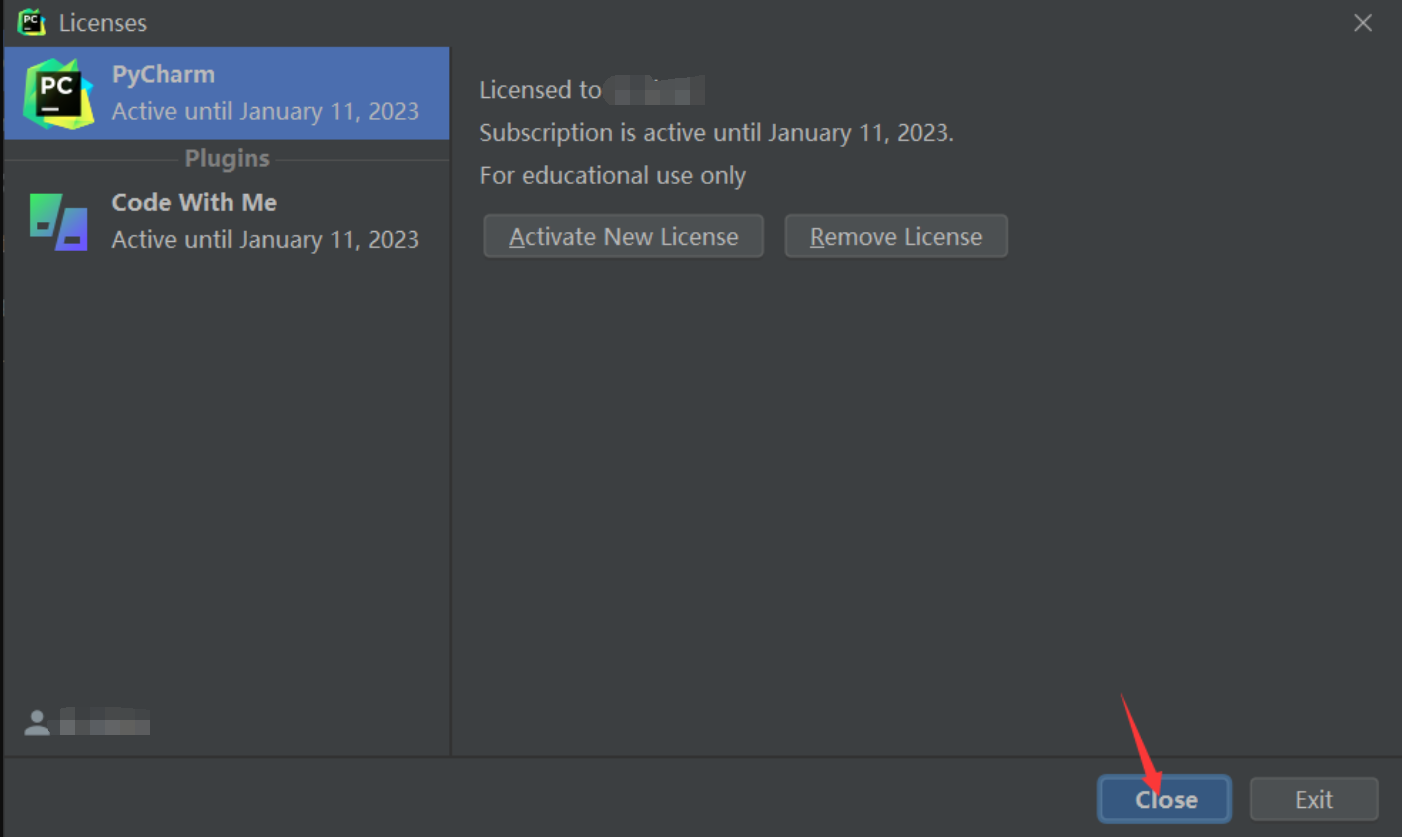Click the PyCharm logo in the title bar
The width and height of the screenshot is (1402, 837).
(32, 22)
